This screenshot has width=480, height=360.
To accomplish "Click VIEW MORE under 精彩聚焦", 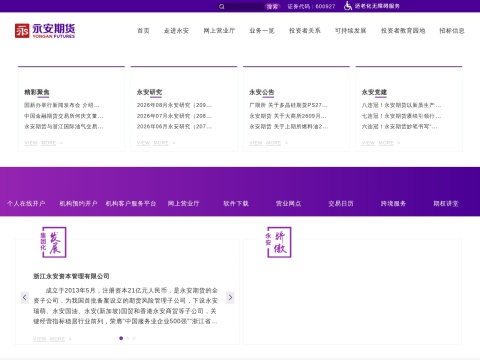I will tap(43, 143).
